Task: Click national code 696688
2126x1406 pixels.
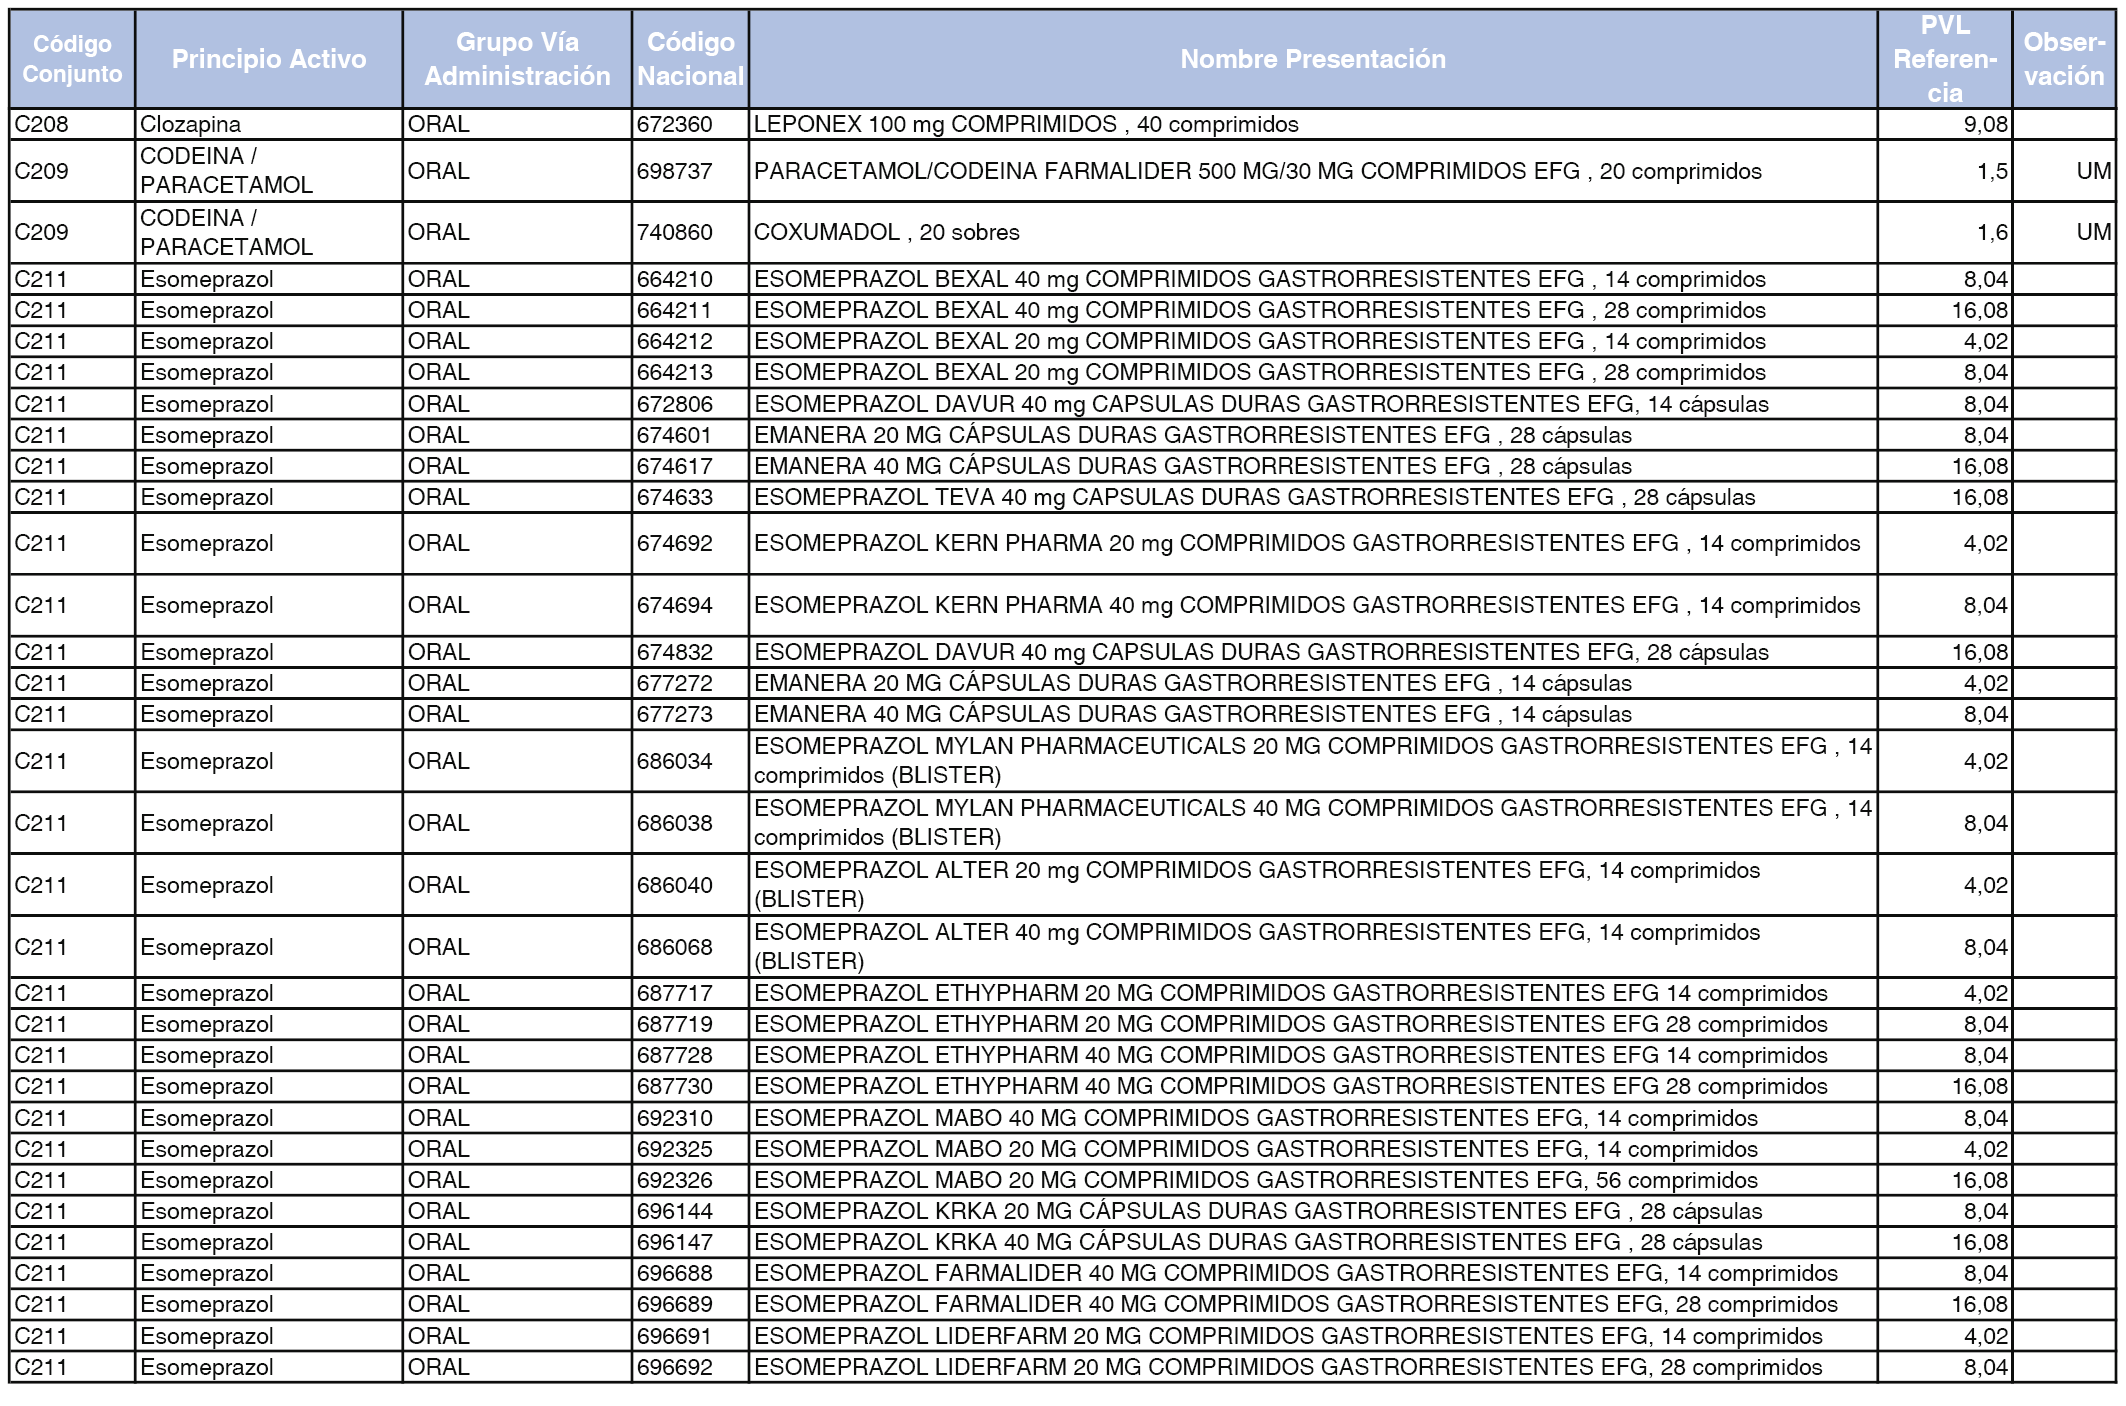Action: 690,1273
